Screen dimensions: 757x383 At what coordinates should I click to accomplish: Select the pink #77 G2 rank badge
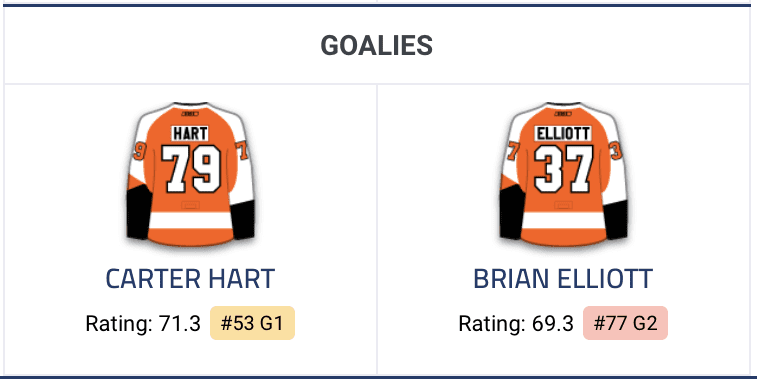[625, 323]
